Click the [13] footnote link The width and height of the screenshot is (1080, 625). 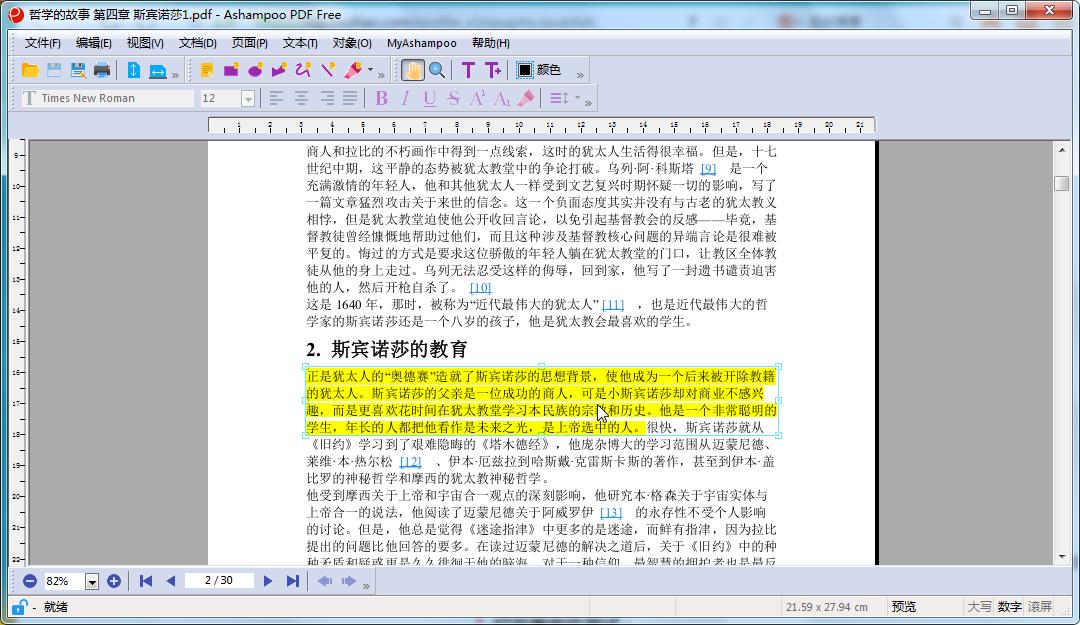[613, 512]
